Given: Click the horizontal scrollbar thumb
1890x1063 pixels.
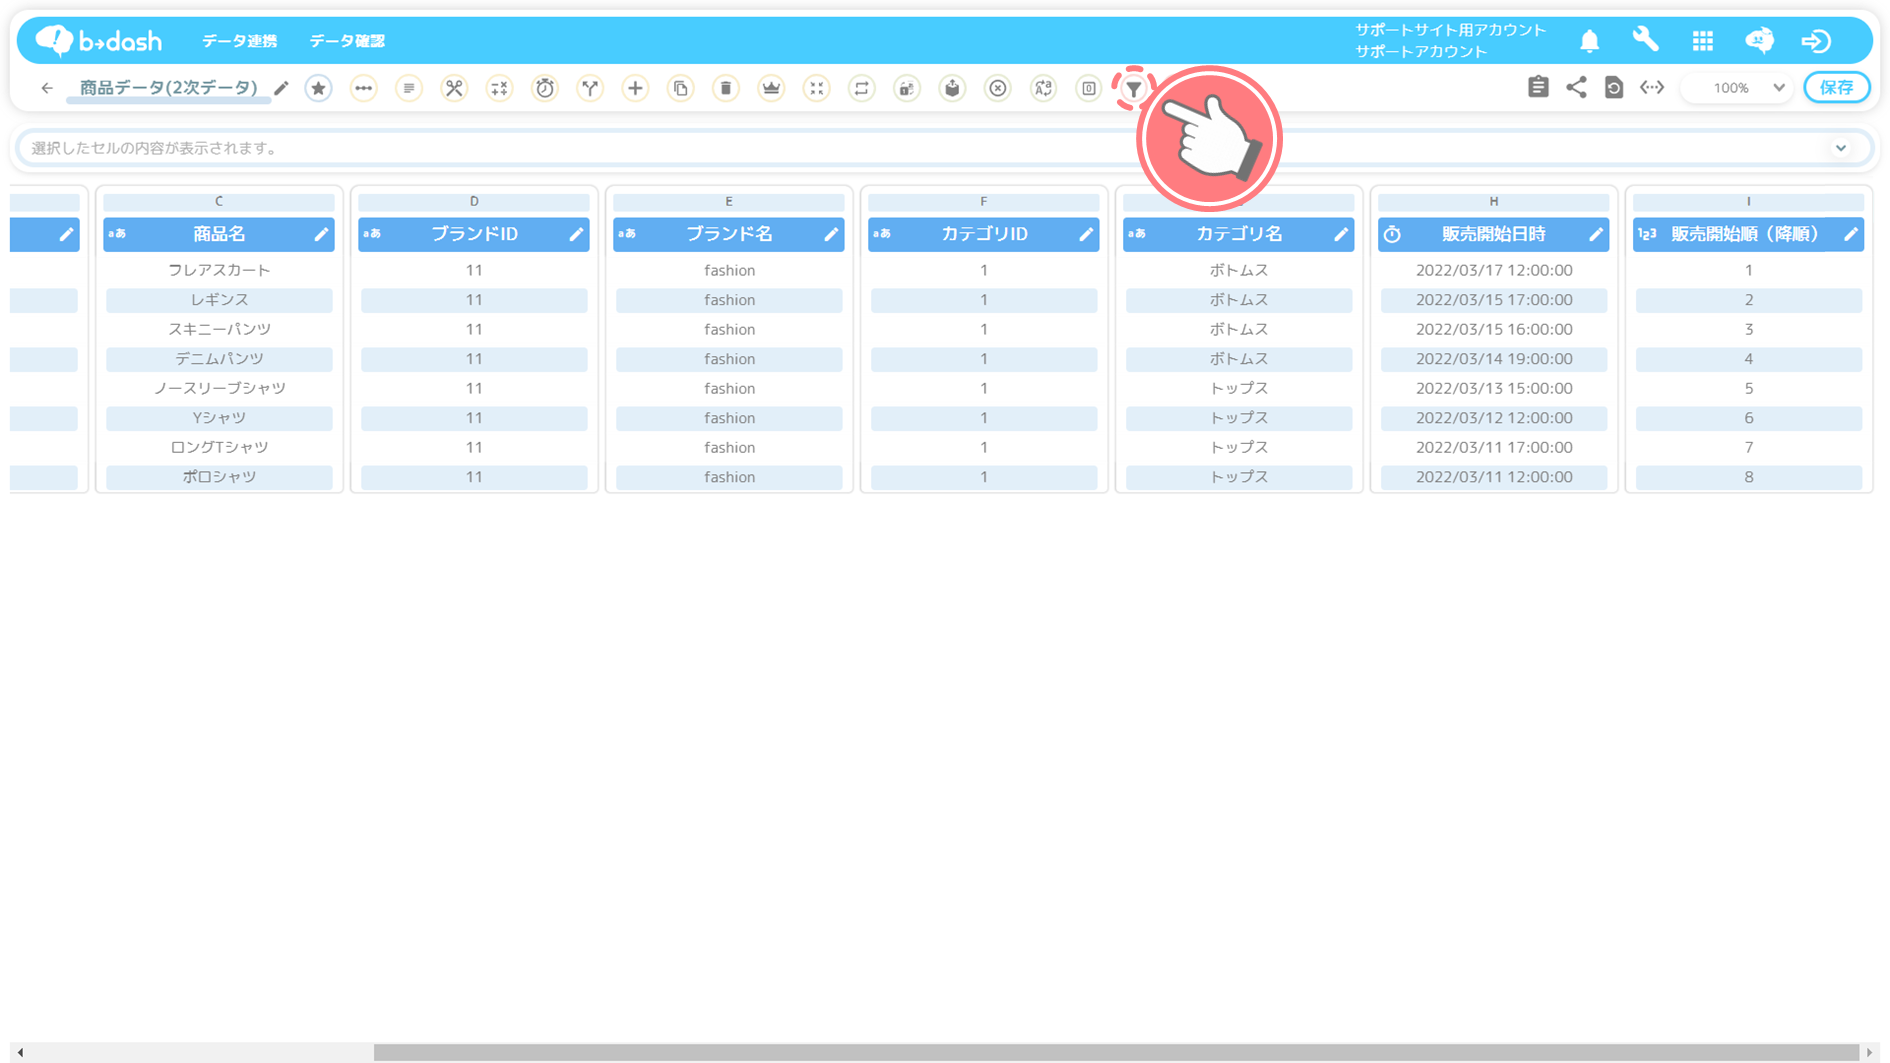Looking at the screenshot, I should pyautogui.click(x=1116, y=1052).
